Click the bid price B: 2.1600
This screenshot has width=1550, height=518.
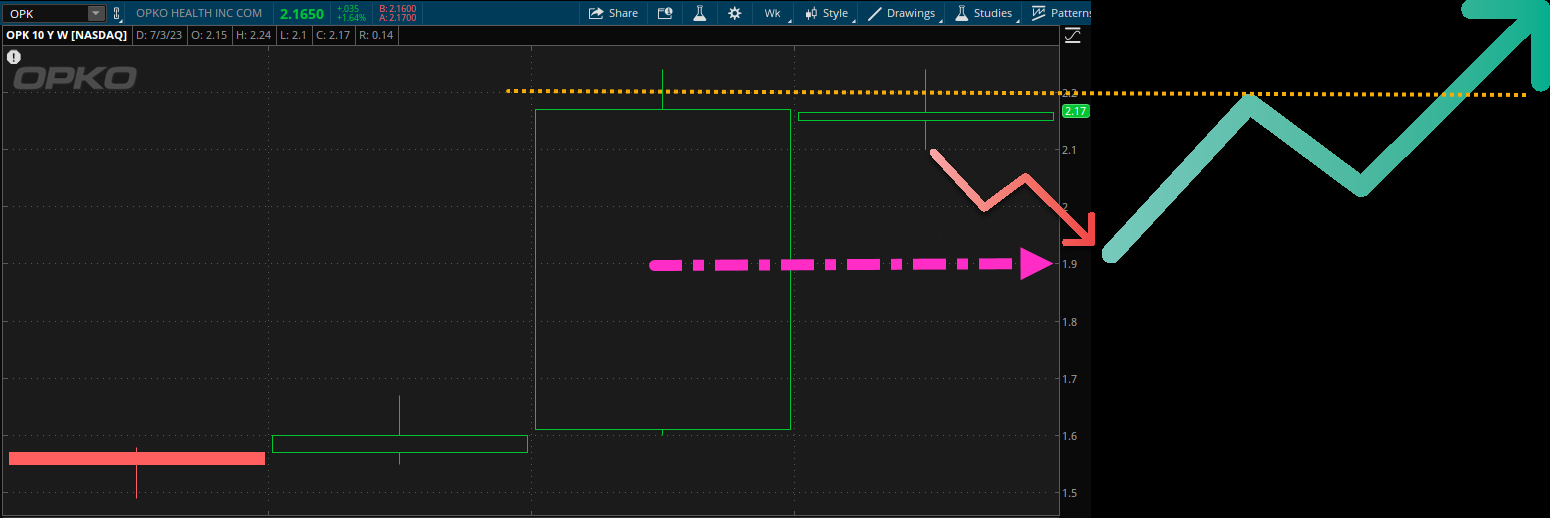click(x=397, y=9)
